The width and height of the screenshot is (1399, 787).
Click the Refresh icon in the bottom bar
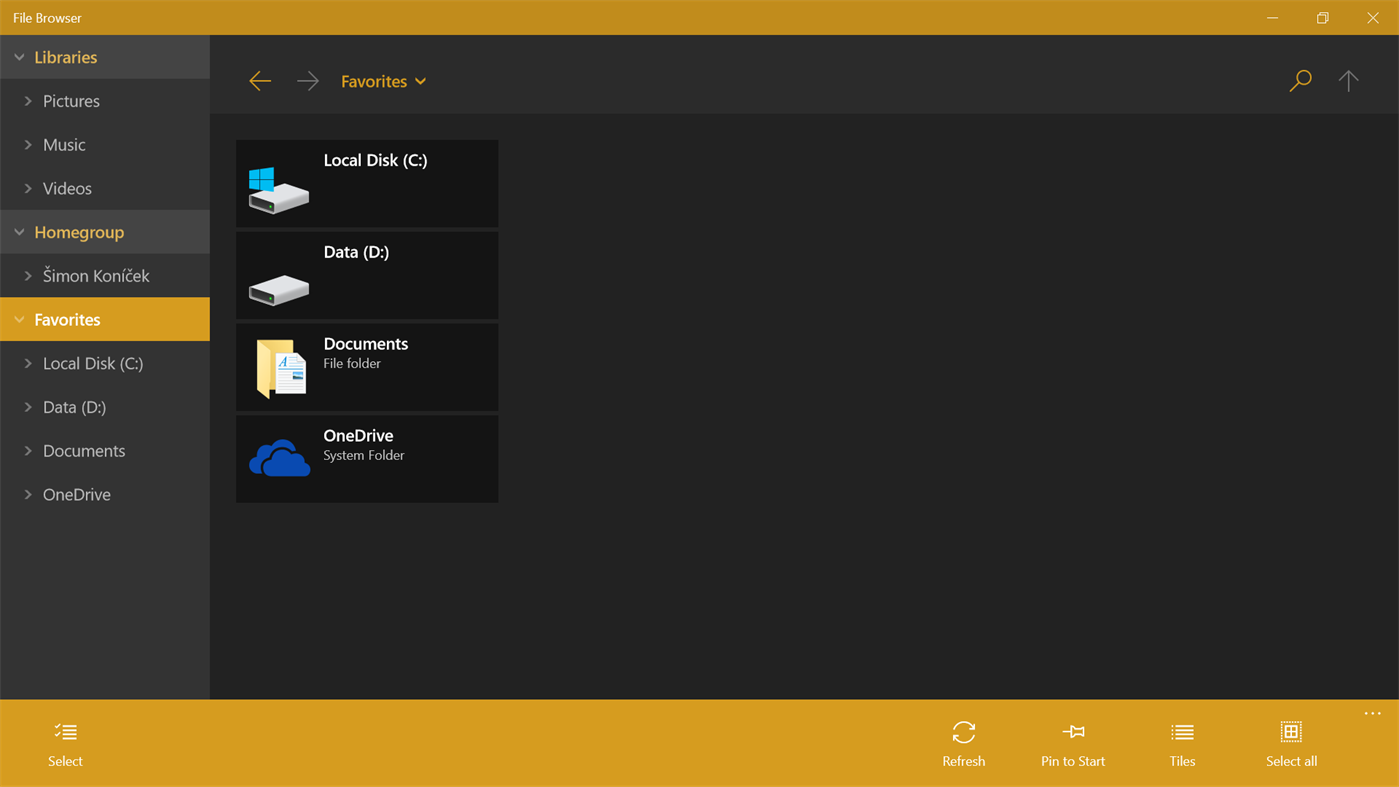point(963,733)
